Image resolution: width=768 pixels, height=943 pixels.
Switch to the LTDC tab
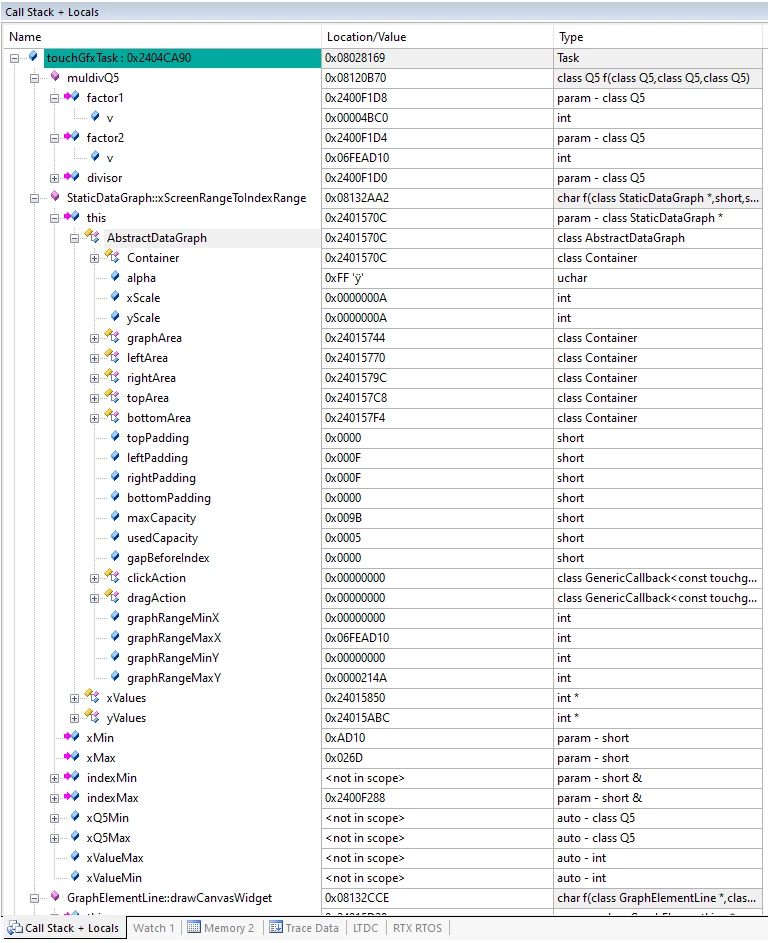(366, 928)
